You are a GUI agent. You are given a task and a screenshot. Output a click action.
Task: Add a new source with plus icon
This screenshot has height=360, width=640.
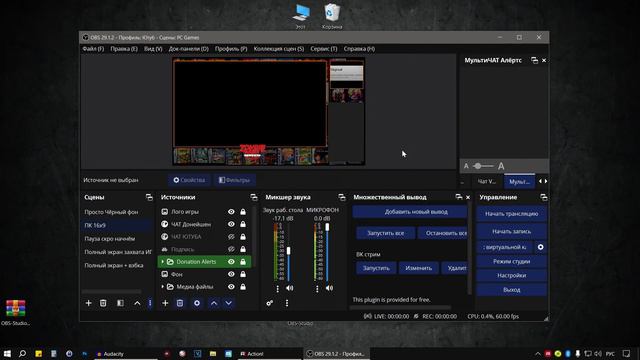(165, 303)
